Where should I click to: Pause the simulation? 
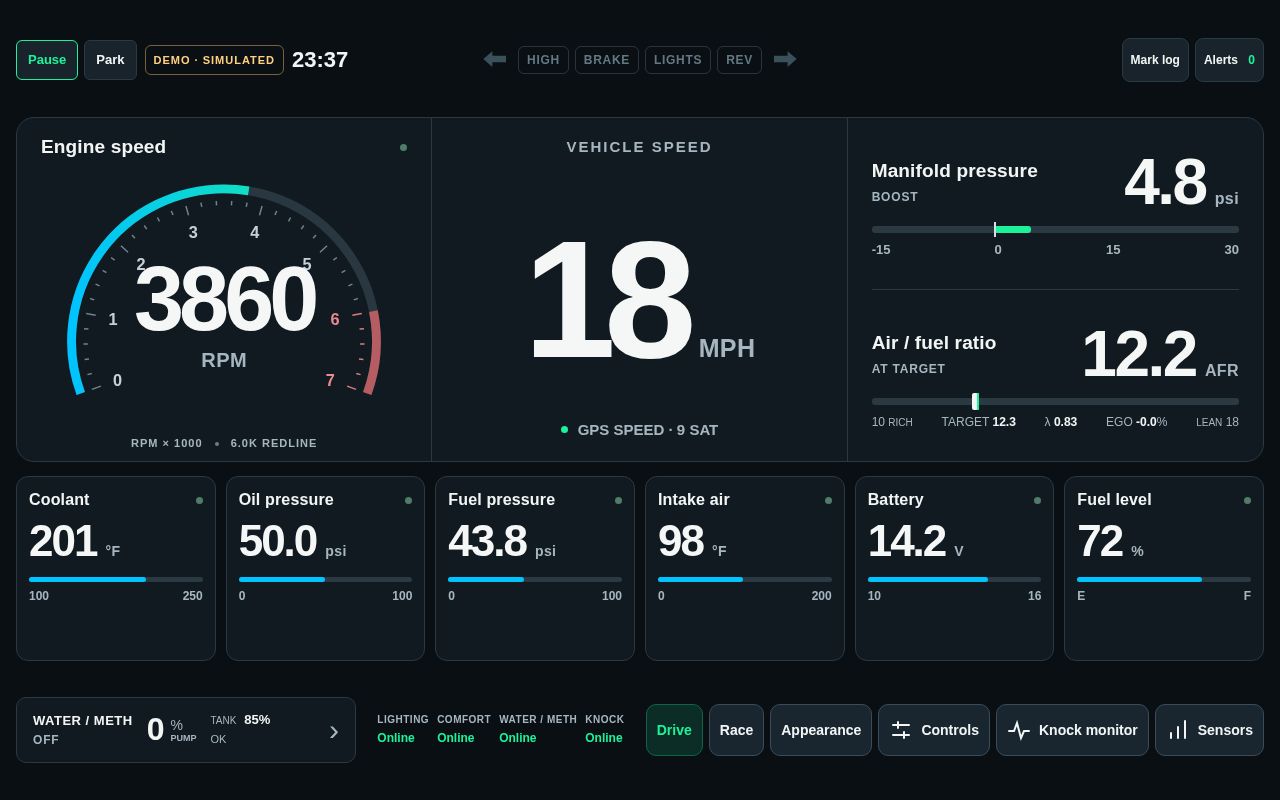47,60
